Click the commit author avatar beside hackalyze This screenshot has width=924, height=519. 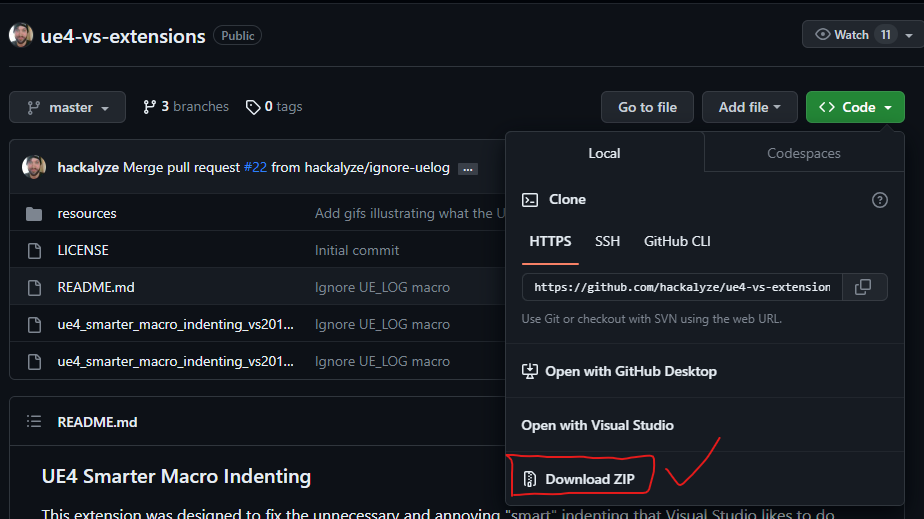pos(34,167)
